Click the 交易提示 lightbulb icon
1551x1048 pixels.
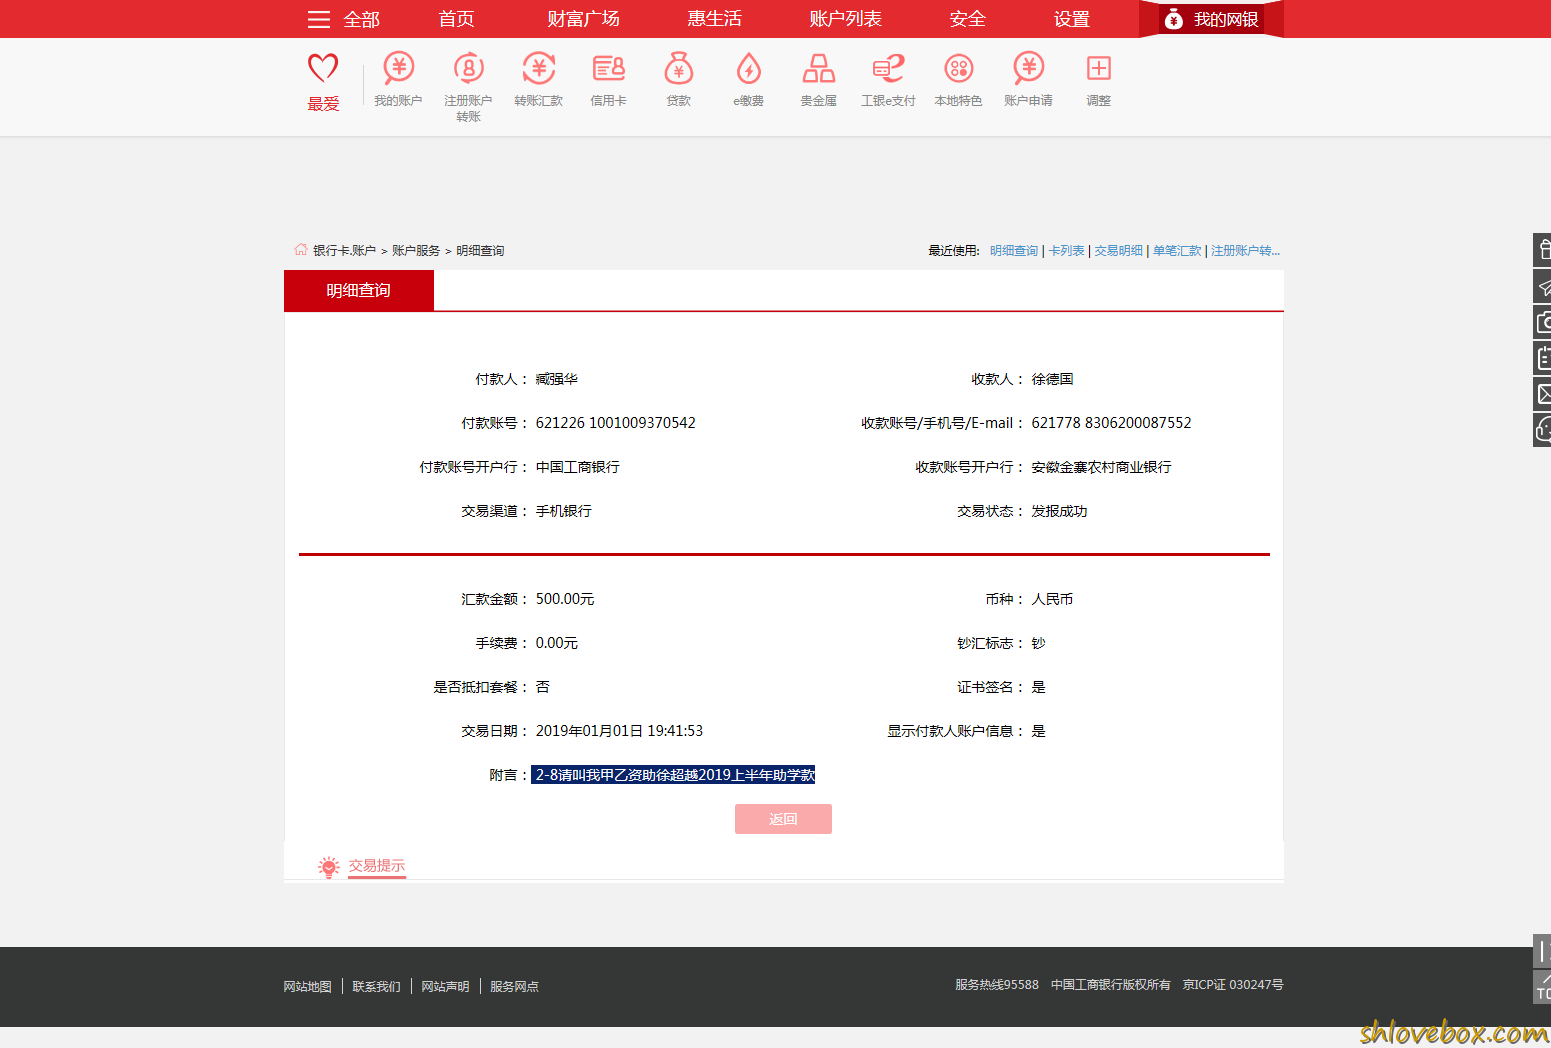click(328, 867)
